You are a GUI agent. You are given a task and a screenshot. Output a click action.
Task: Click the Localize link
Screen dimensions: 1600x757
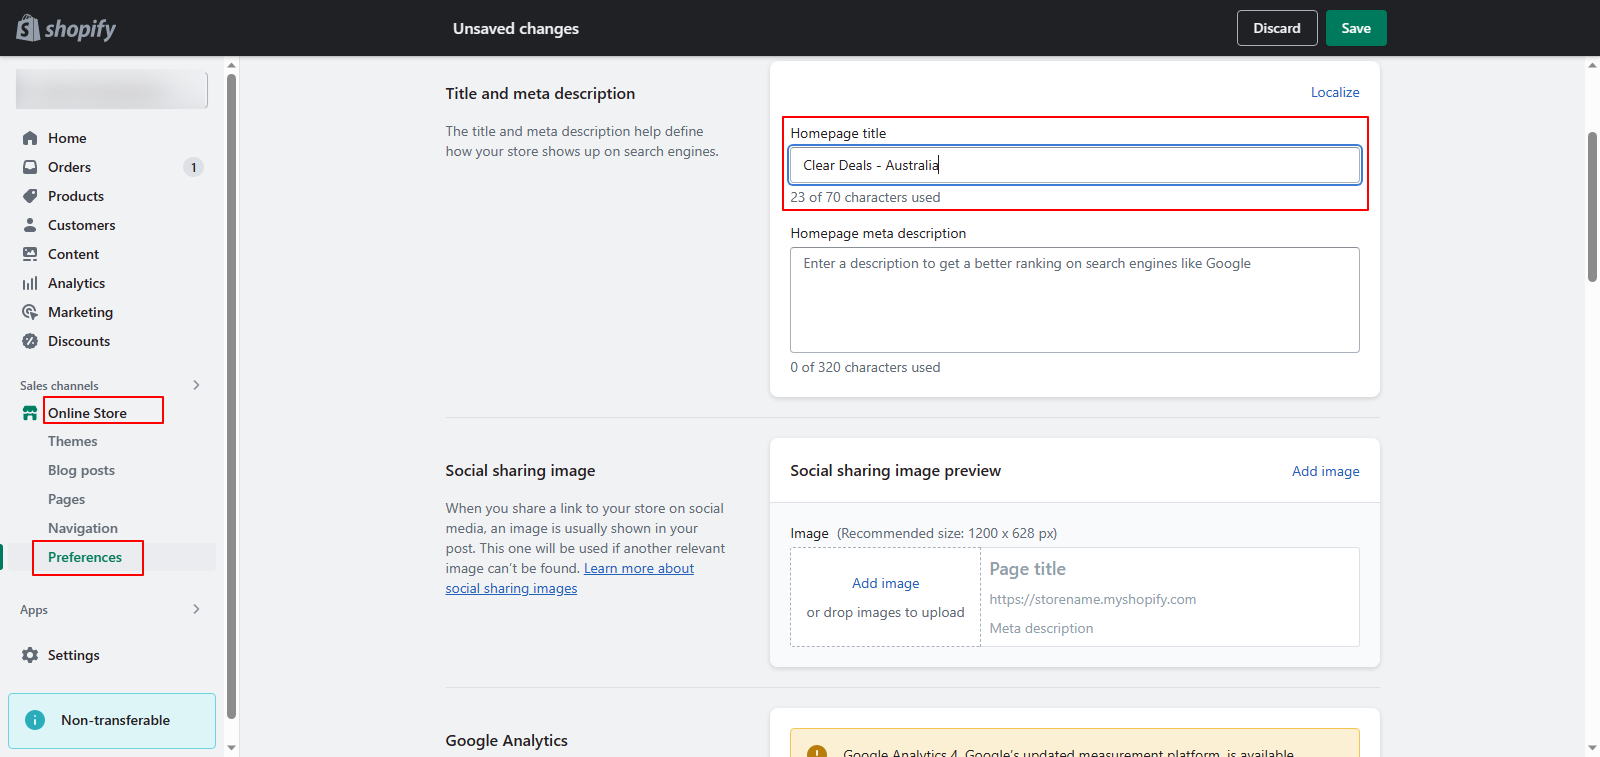pyautogui.click(x=1335, y=92)
